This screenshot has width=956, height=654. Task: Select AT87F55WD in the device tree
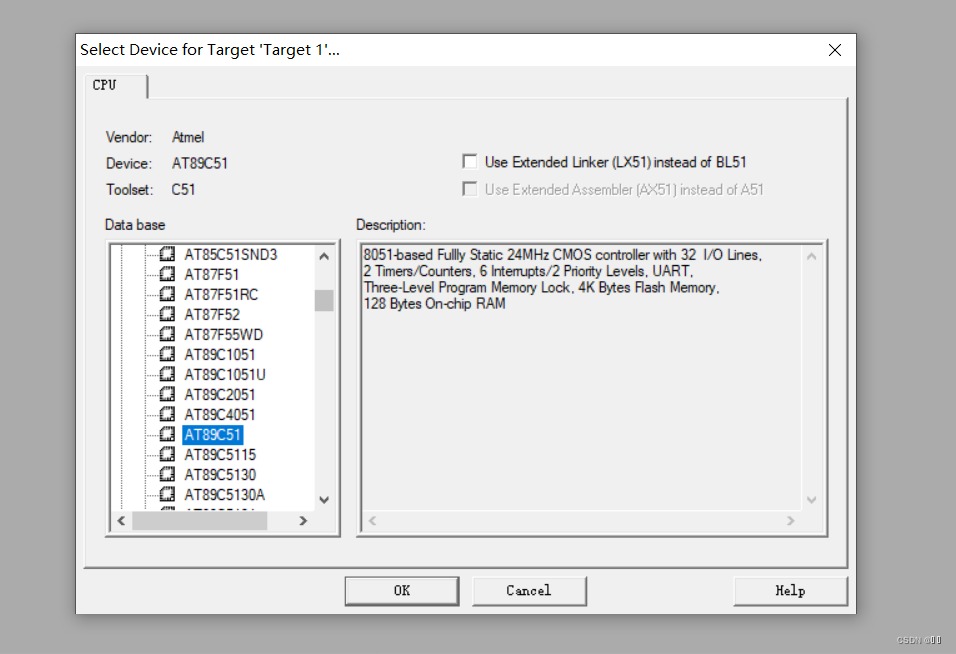pos(224,335)
